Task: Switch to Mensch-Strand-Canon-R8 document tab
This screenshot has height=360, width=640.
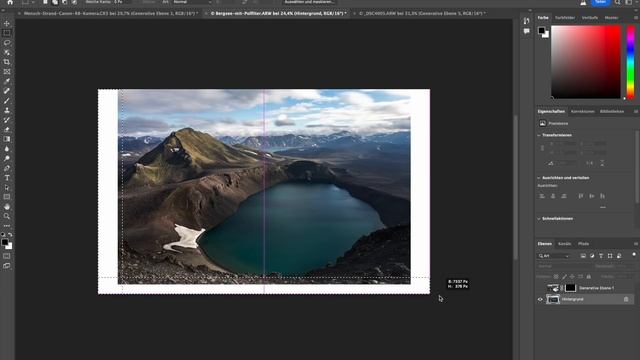Action: pyautogui.click(x=110, y=13)
